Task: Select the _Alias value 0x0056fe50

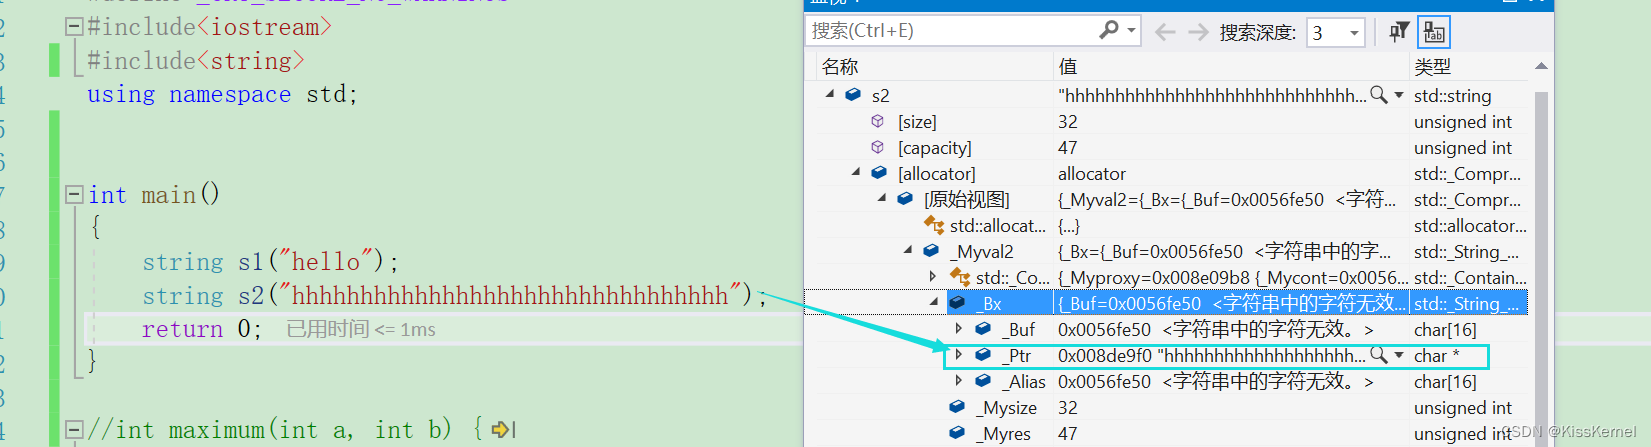Action: [x=1104, y=381]
